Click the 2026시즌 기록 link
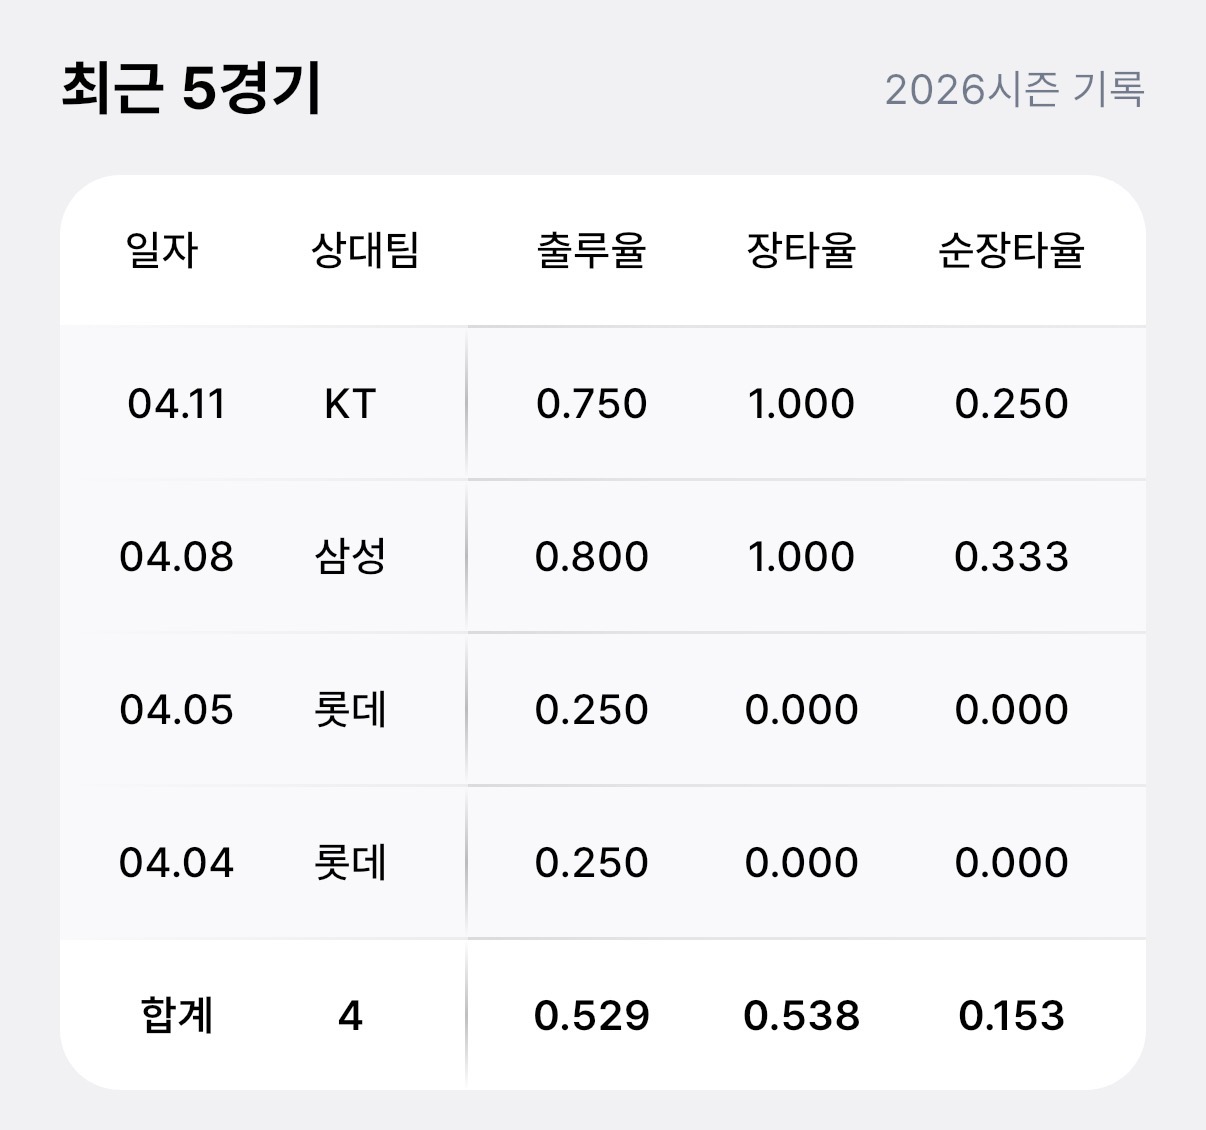The image size is (1206, 1130). pos(1014,90)
